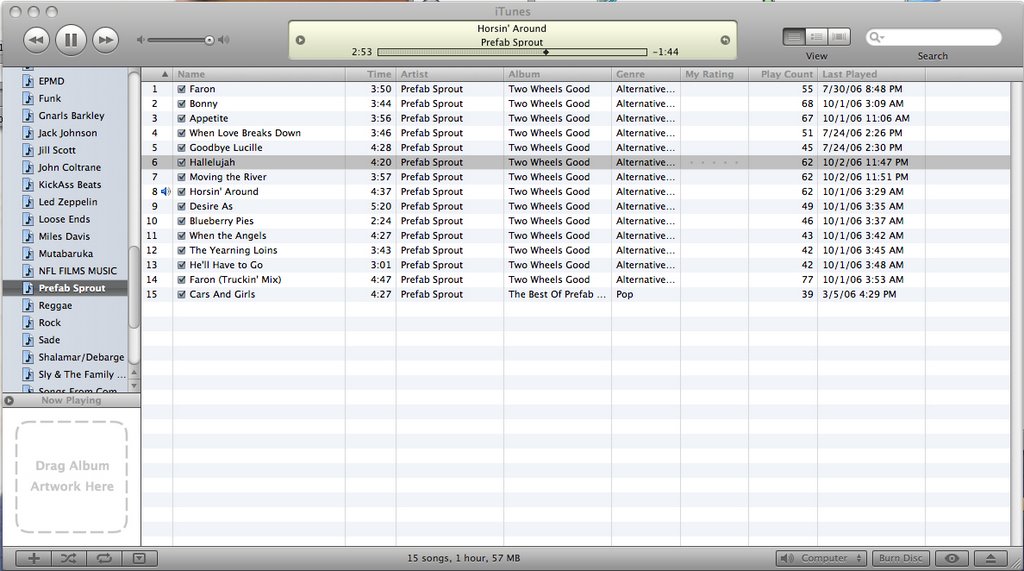Sort by the Genre column header
Screen dimensions: 1024x571
645,74
